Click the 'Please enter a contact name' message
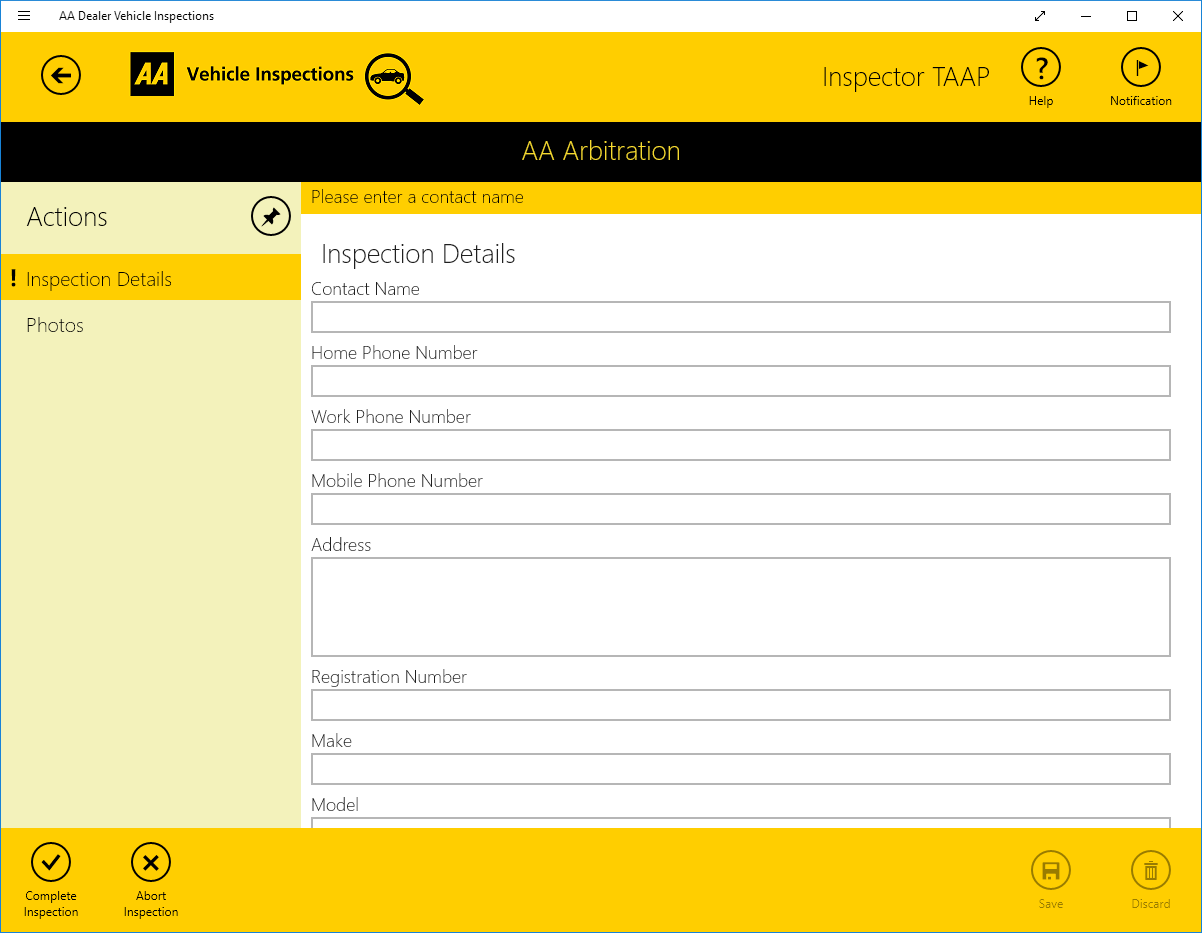This screenshot has width=1202, height=933. [x=417, y=197]
